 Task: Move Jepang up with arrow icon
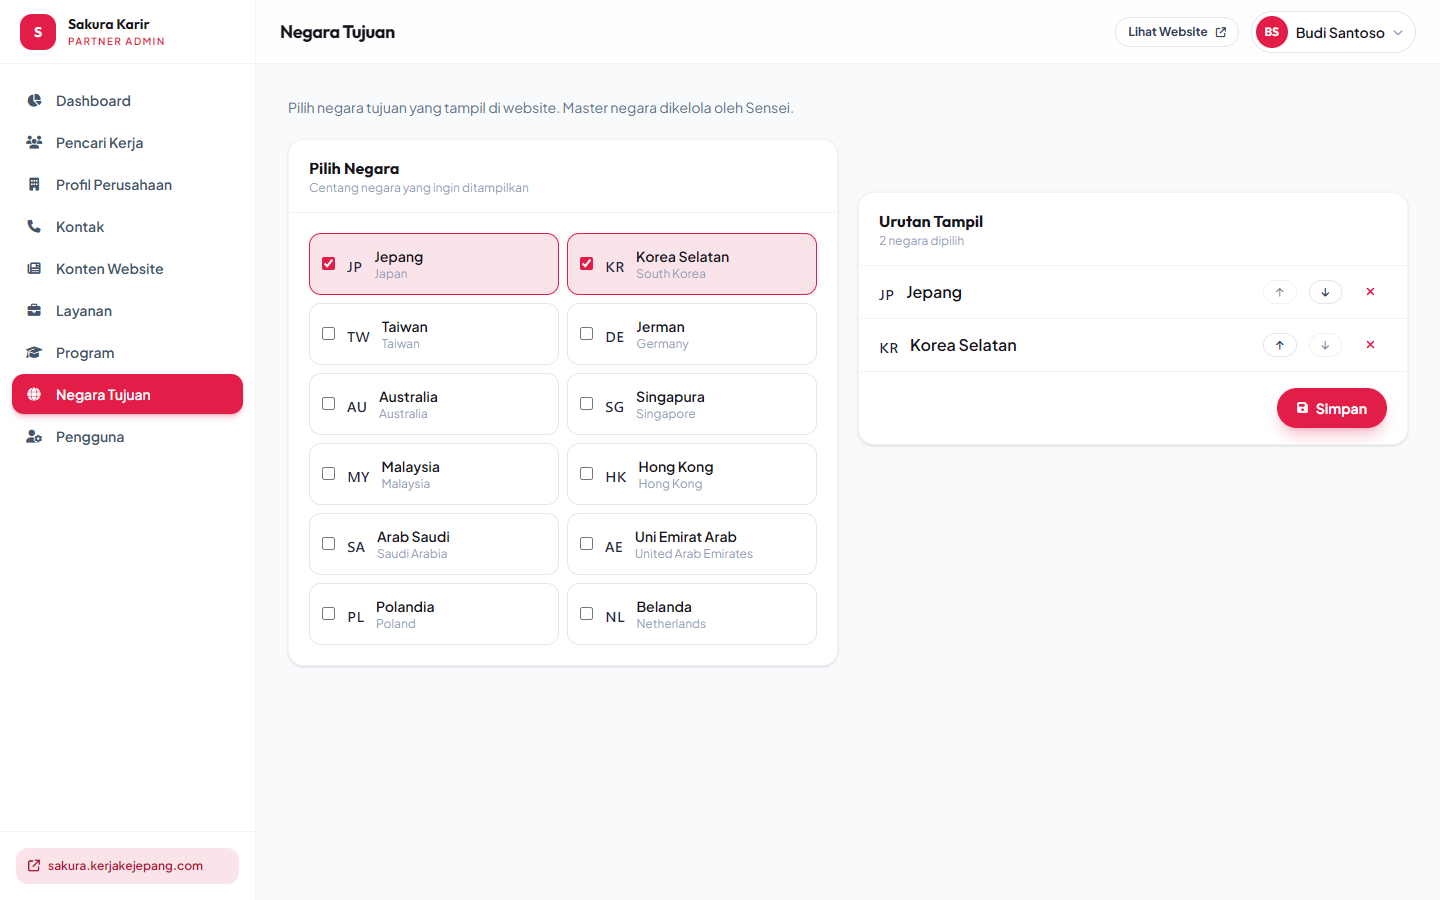click(x=1280, y=292)
